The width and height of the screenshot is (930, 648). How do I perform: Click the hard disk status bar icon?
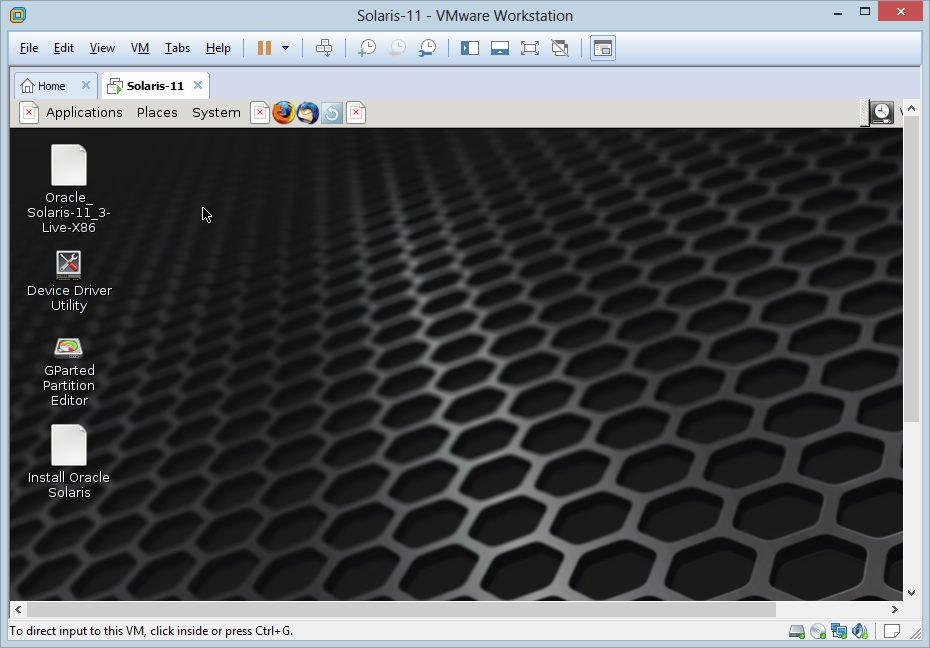797,631
